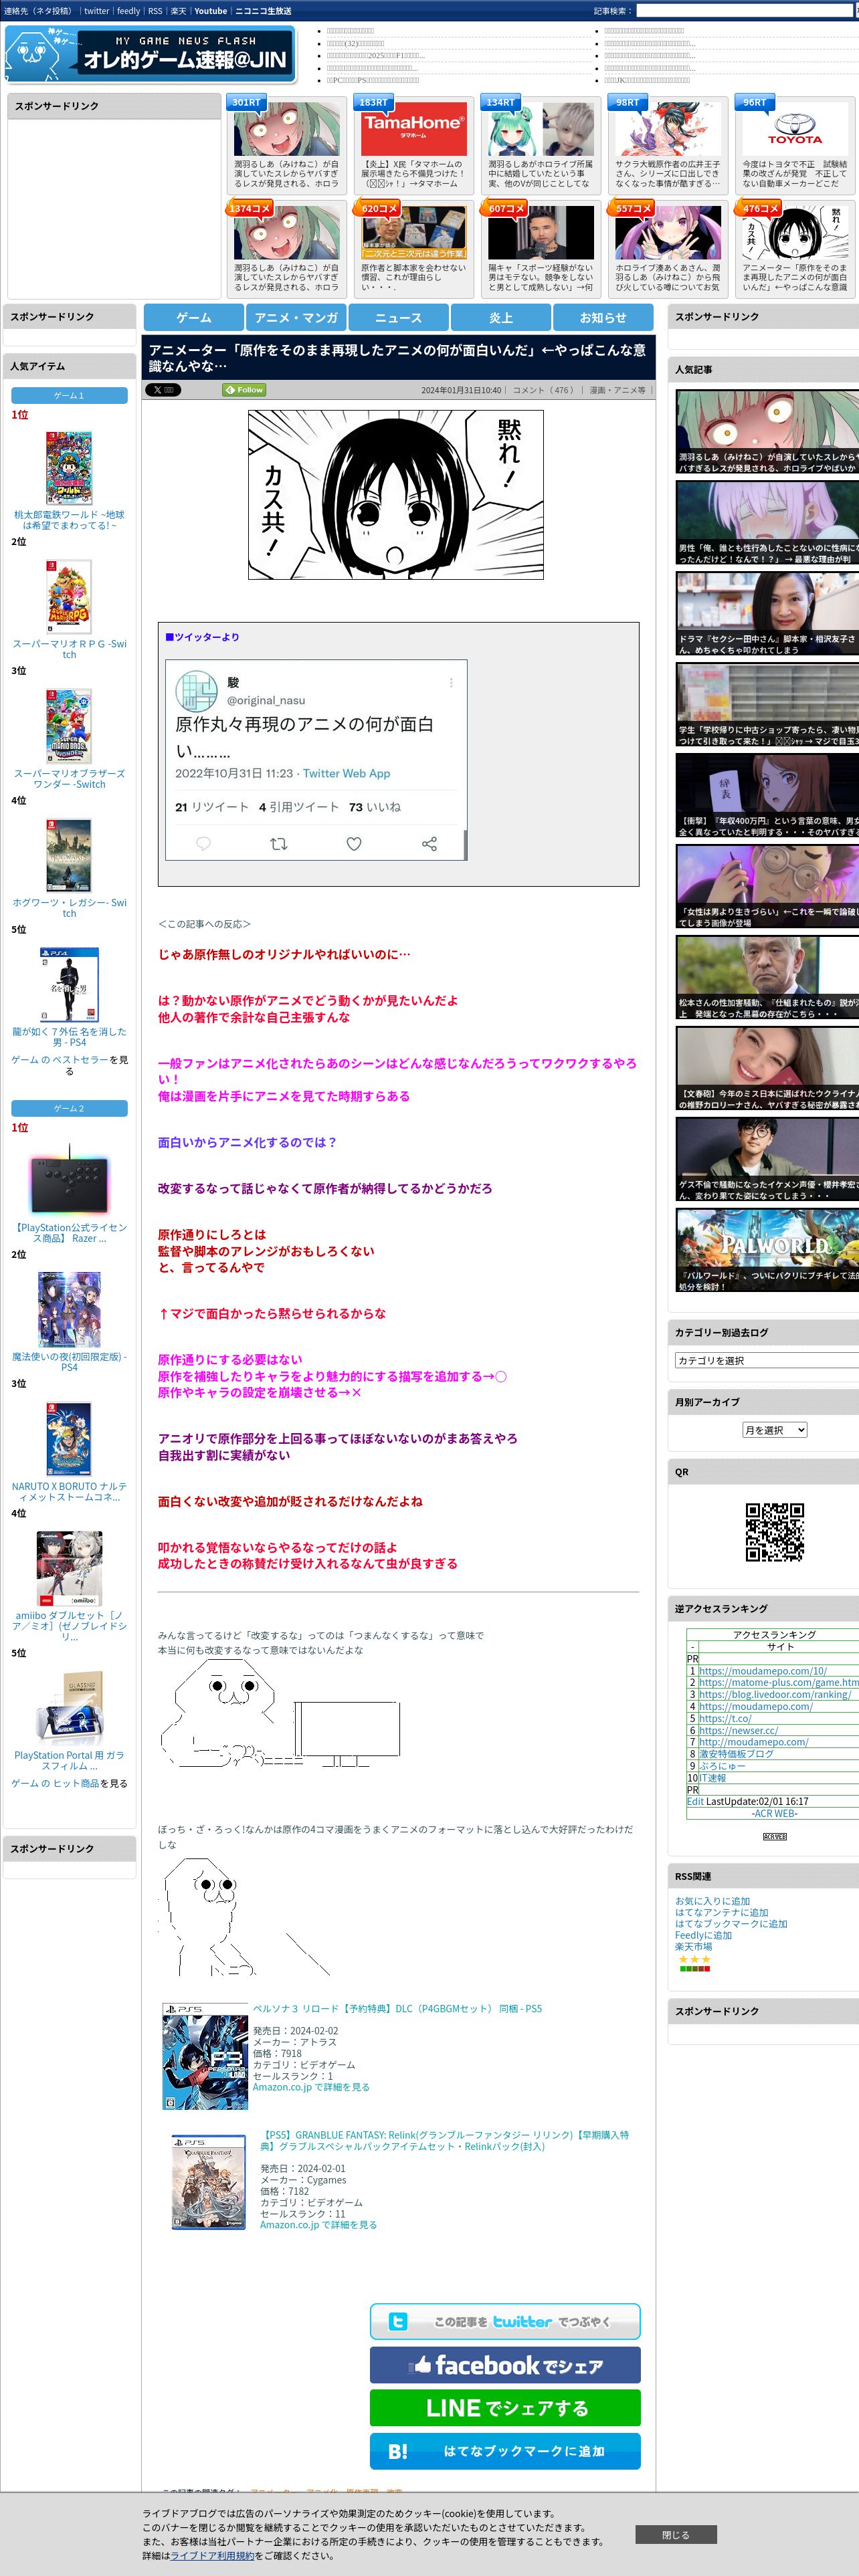Viewport: 859px width, 2576px height.
Task: Click the X post share button
Action: [x=163, y=390]
